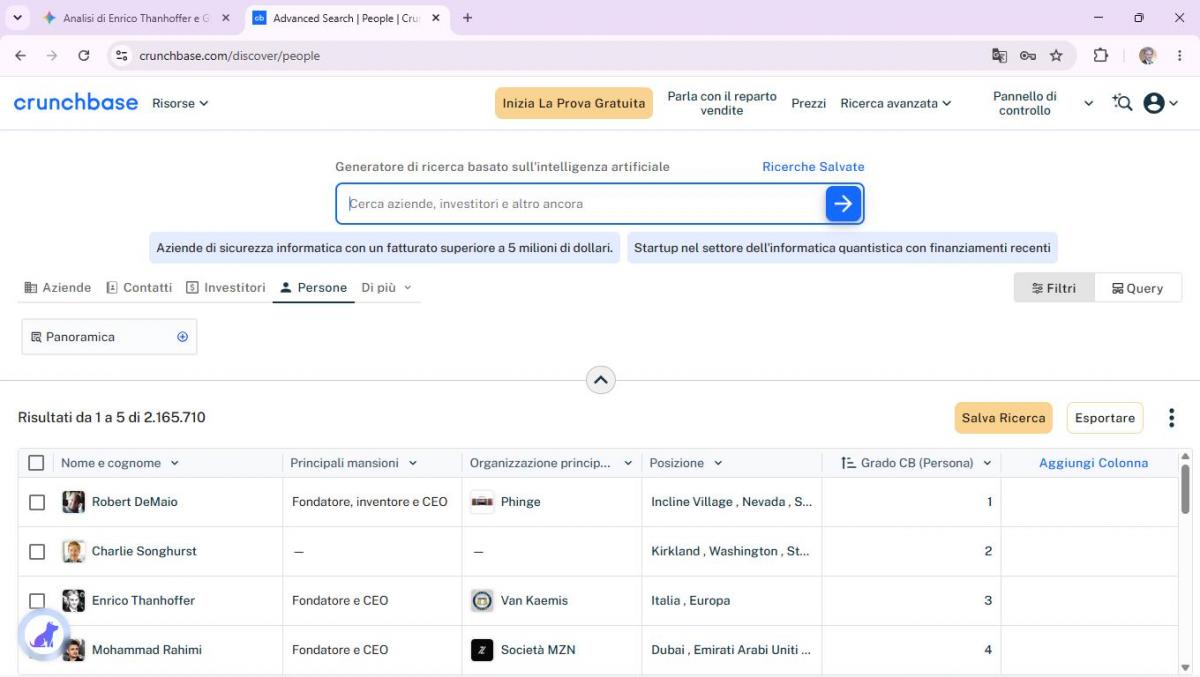Expand the Risorse dropdown menu
The height and width of the screenshot is (677, 1200).
pyautogui.click(x=180, y=103)
